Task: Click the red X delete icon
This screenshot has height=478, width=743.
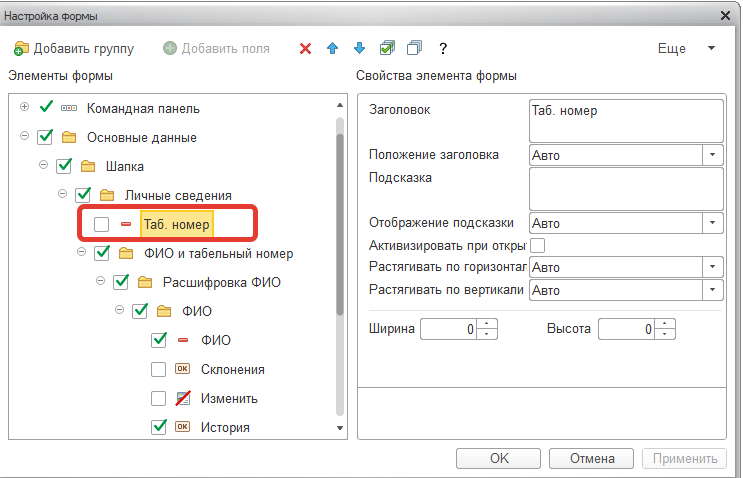Action: [x=306, y=48]
